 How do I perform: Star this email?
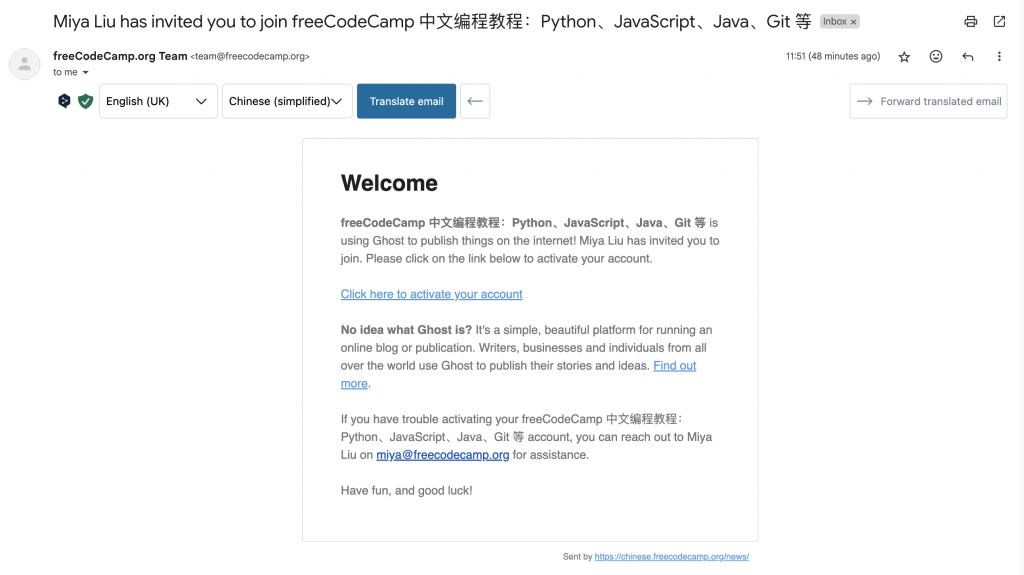(904, 57)
